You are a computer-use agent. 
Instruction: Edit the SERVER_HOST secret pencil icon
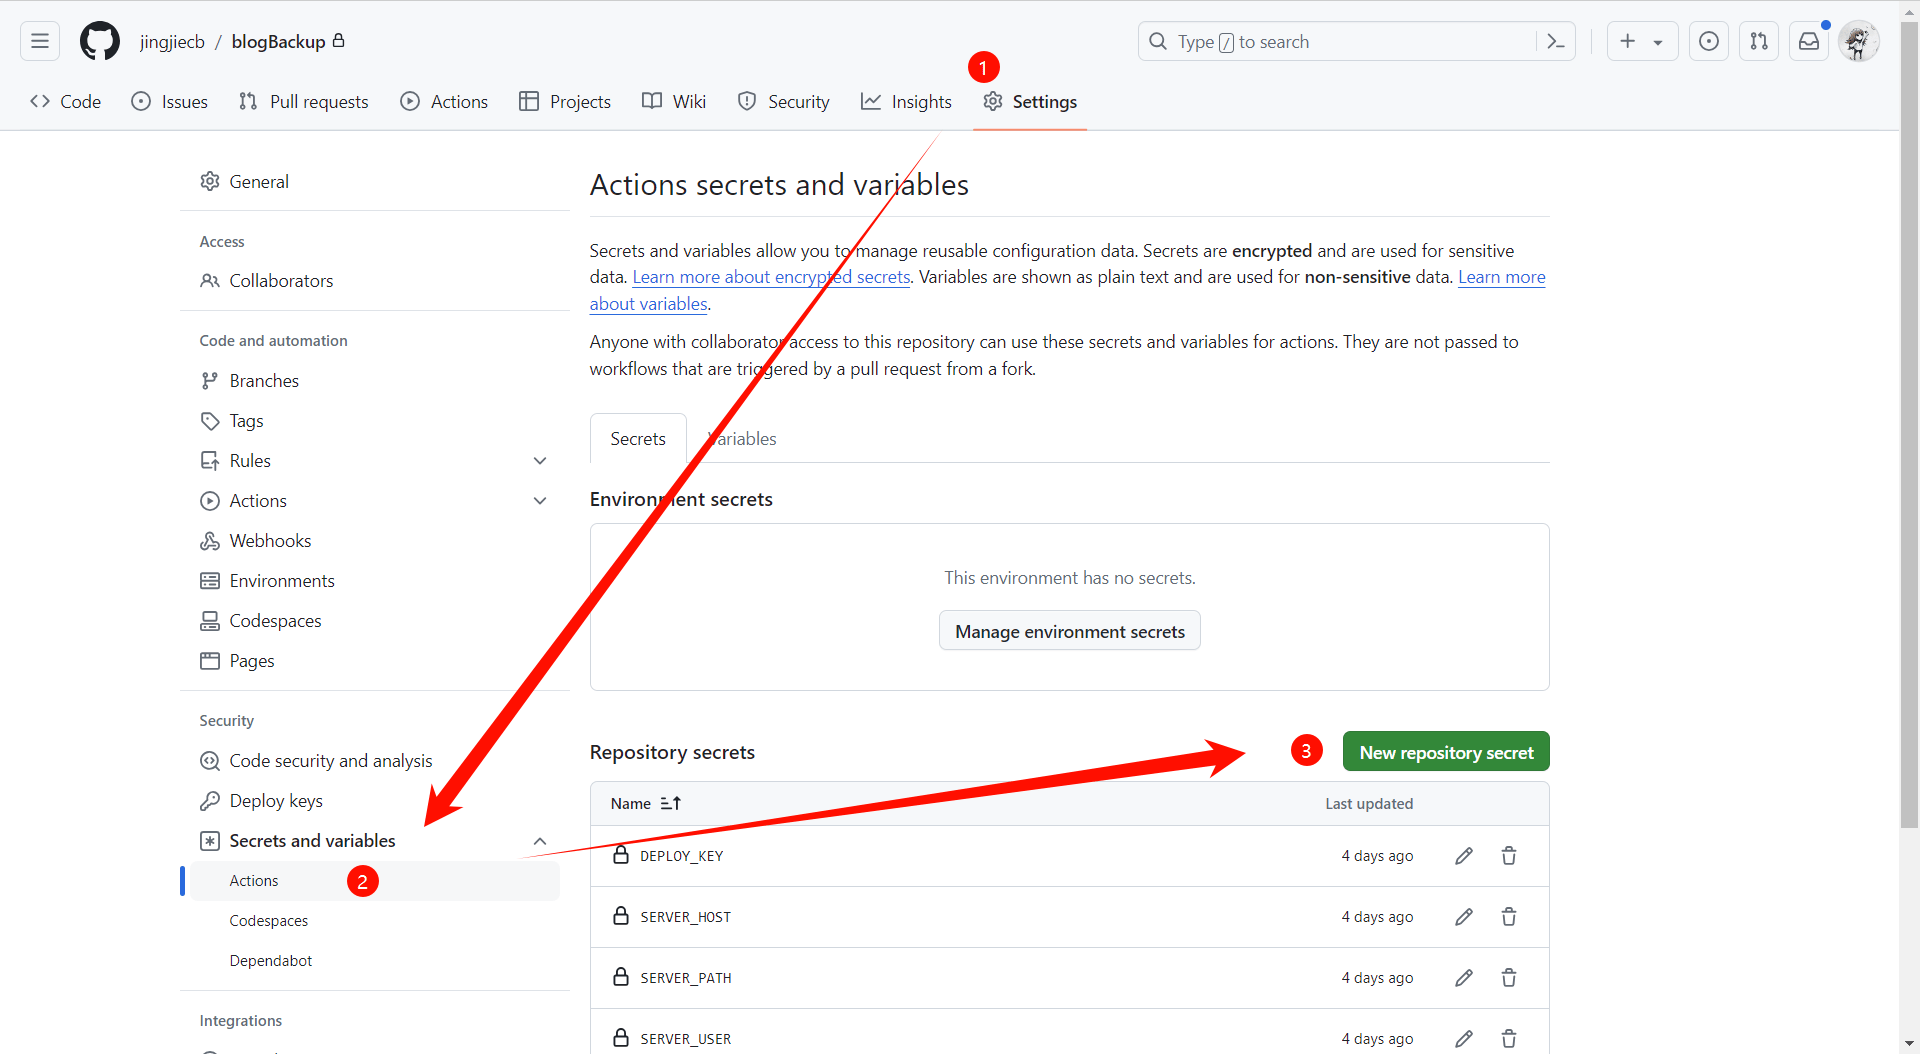1464,917
